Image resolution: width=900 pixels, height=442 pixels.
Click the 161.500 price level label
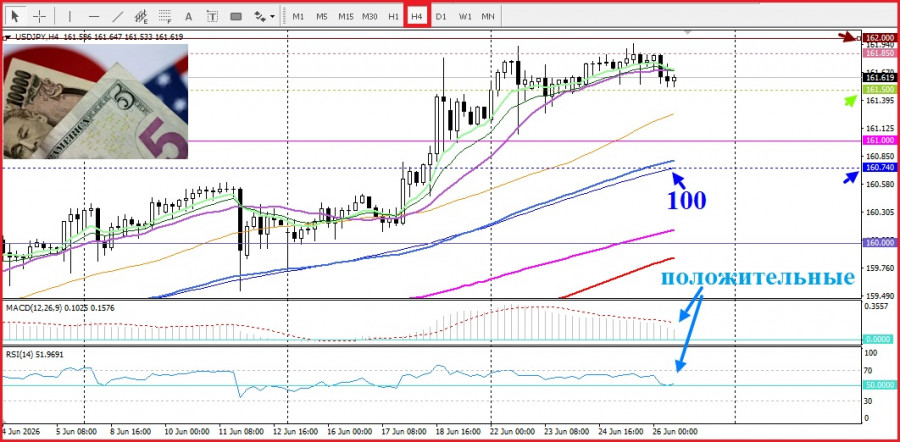879,90
